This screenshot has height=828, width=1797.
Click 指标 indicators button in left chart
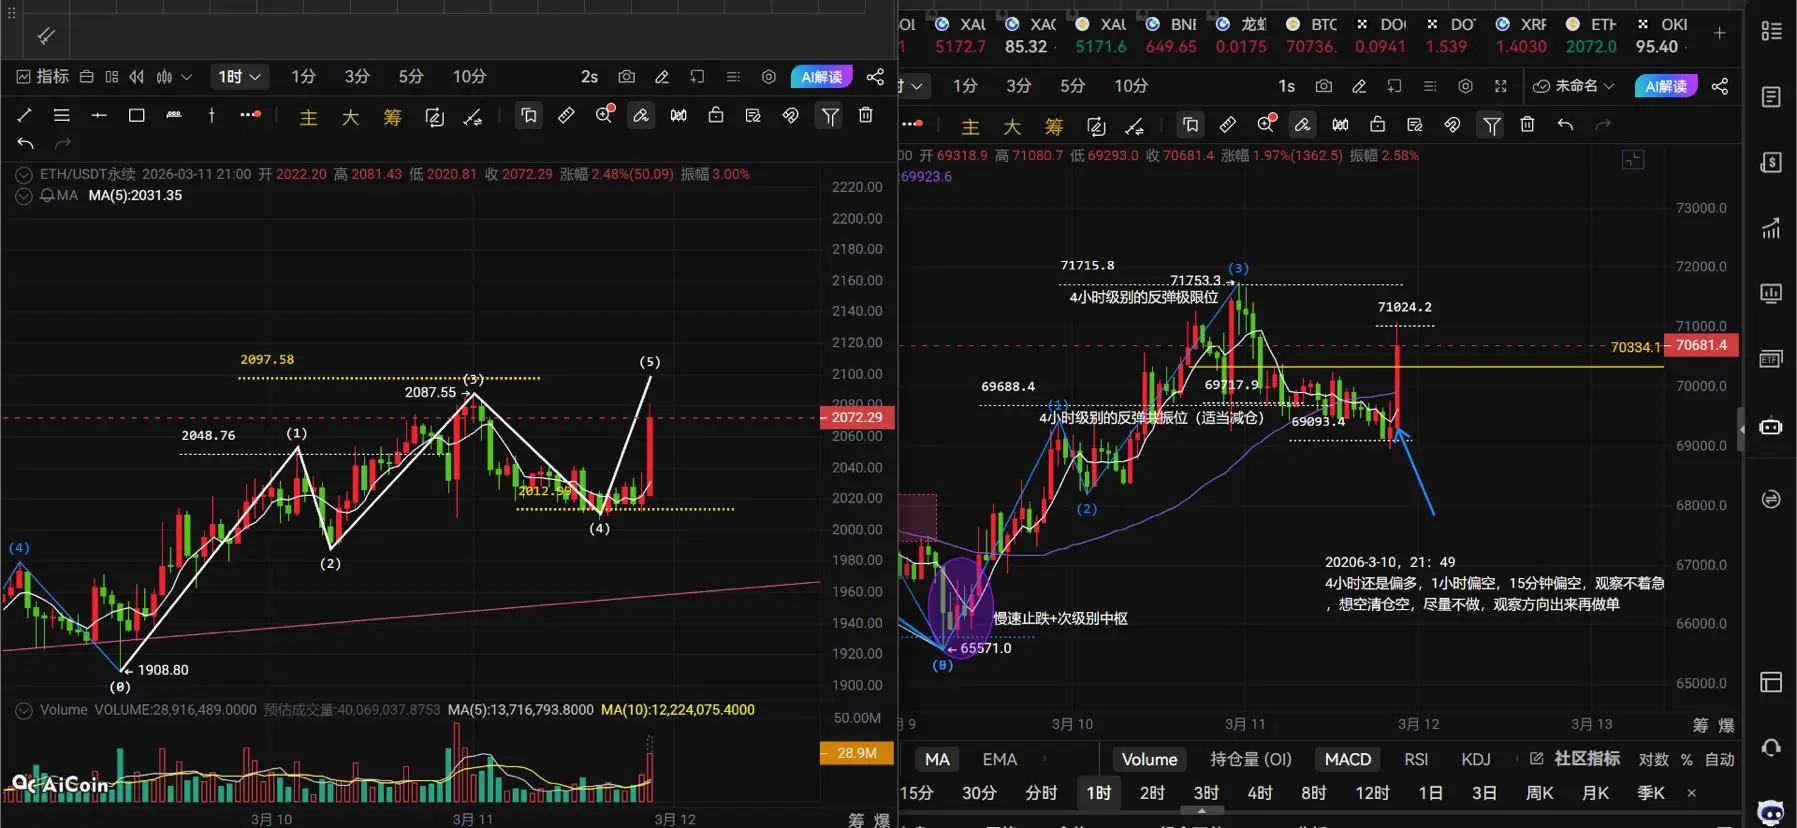pos(43,76)
